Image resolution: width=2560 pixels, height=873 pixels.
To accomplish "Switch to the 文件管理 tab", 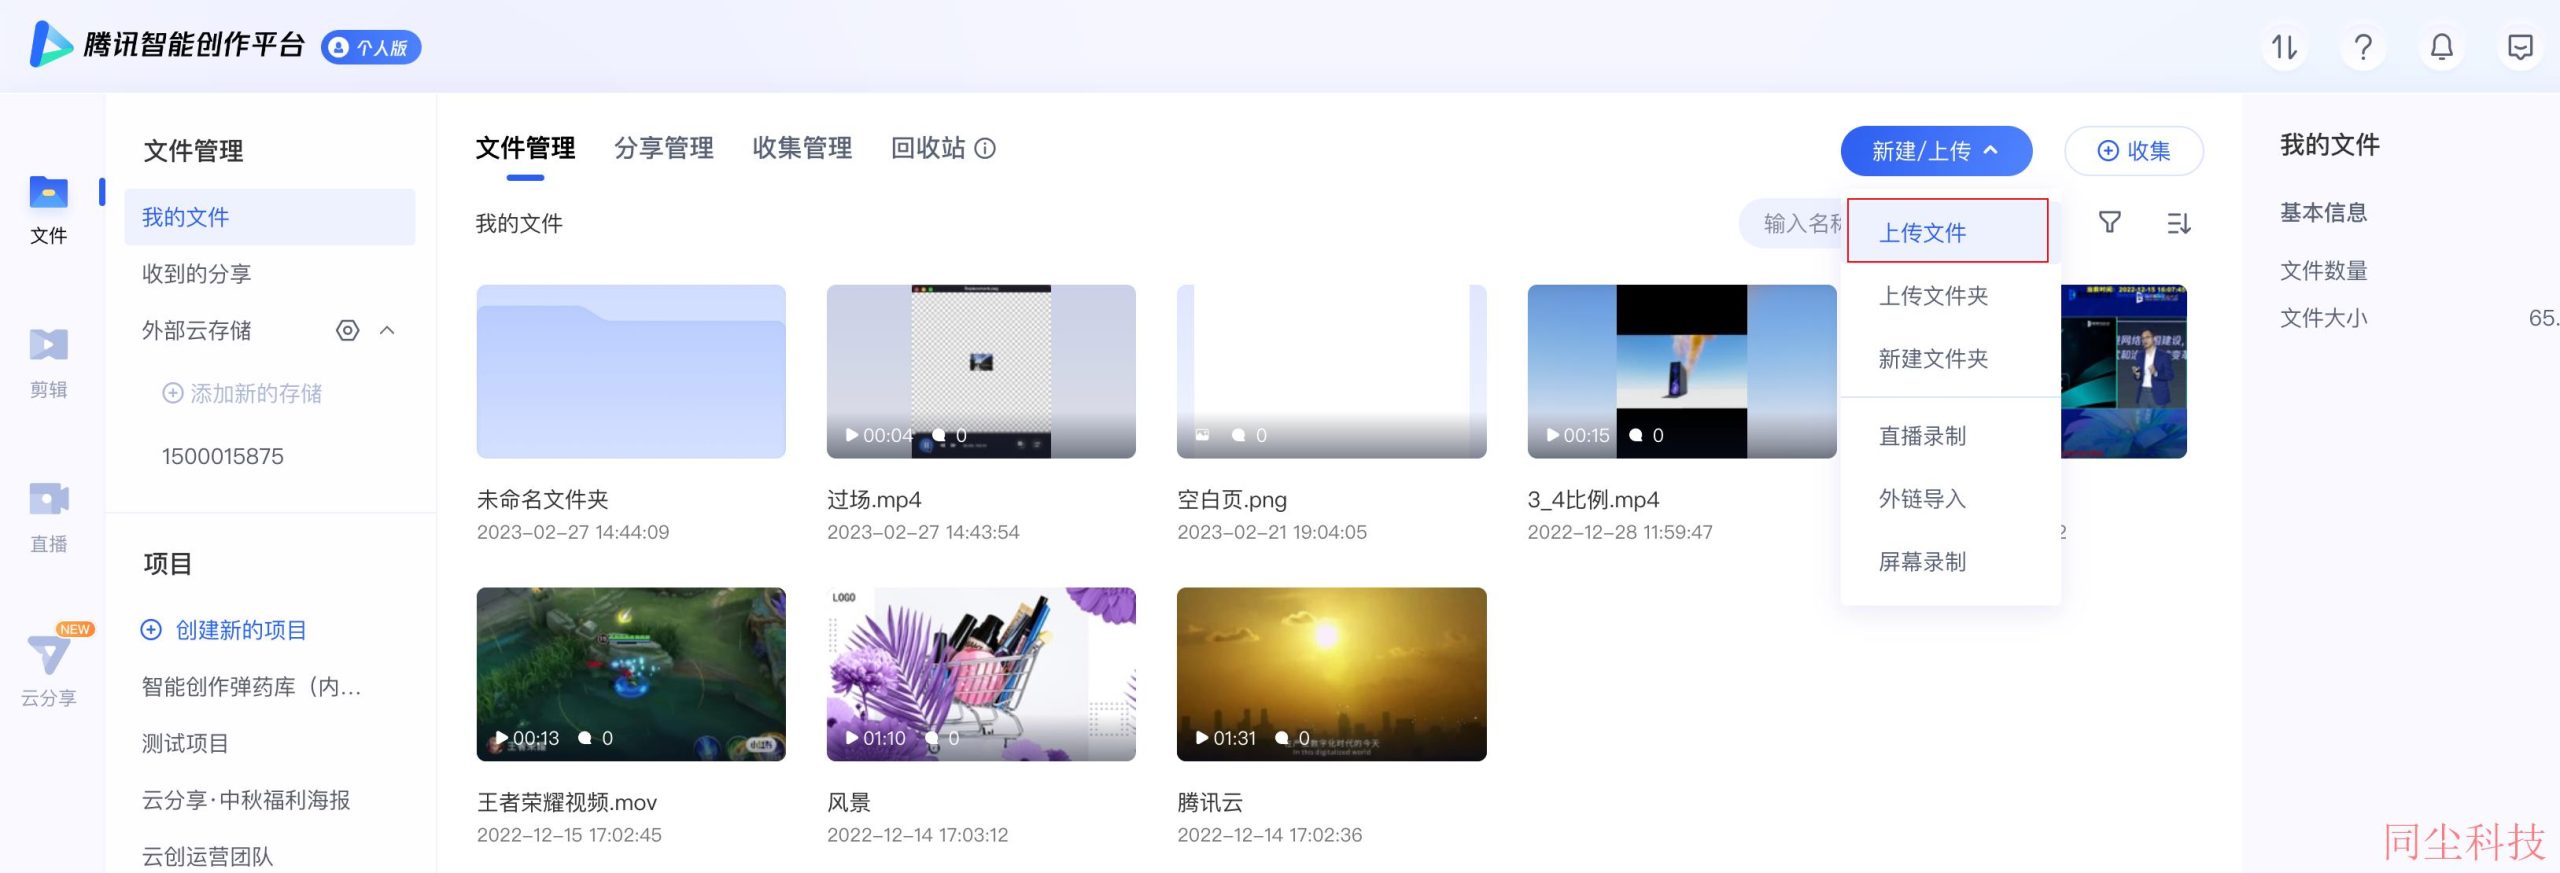I will [525, 148].
